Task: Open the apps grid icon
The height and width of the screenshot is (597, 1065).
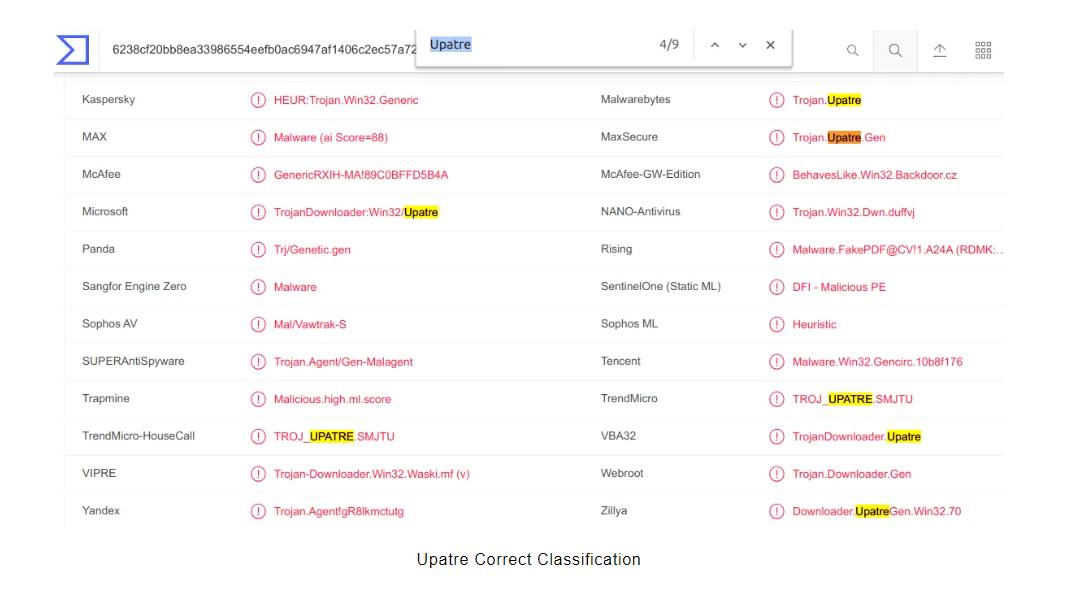Action: point(983,50)
